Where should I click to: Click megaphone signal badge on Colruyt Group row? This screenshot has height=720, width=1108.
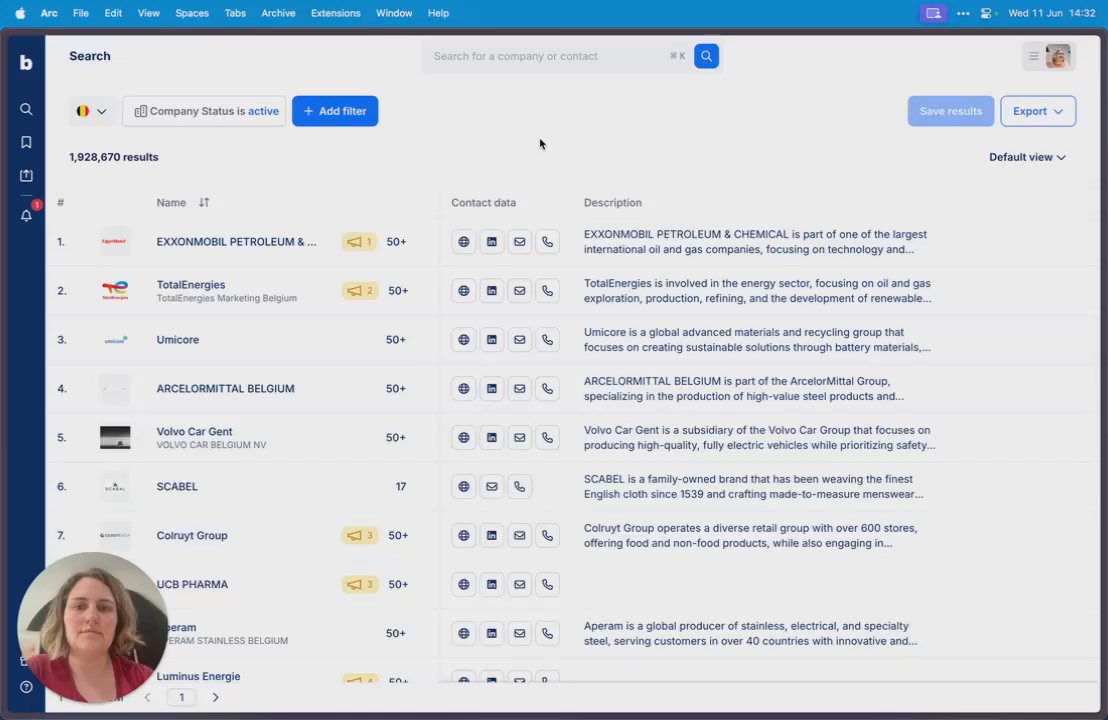(360, 536)
